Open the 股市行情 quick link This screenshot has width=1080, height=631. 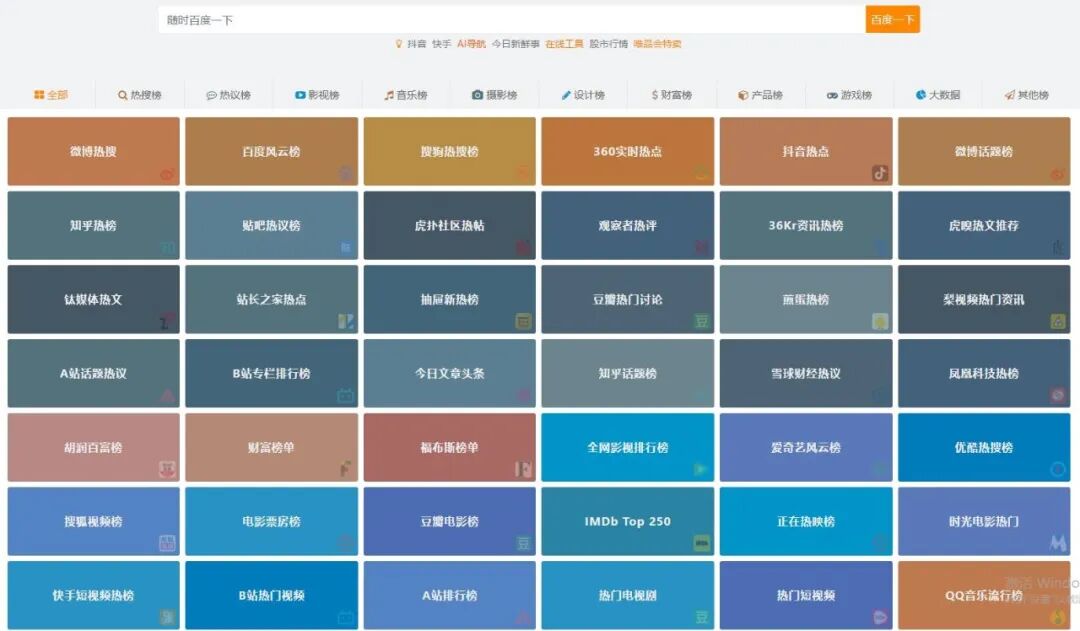coord(608,43)
